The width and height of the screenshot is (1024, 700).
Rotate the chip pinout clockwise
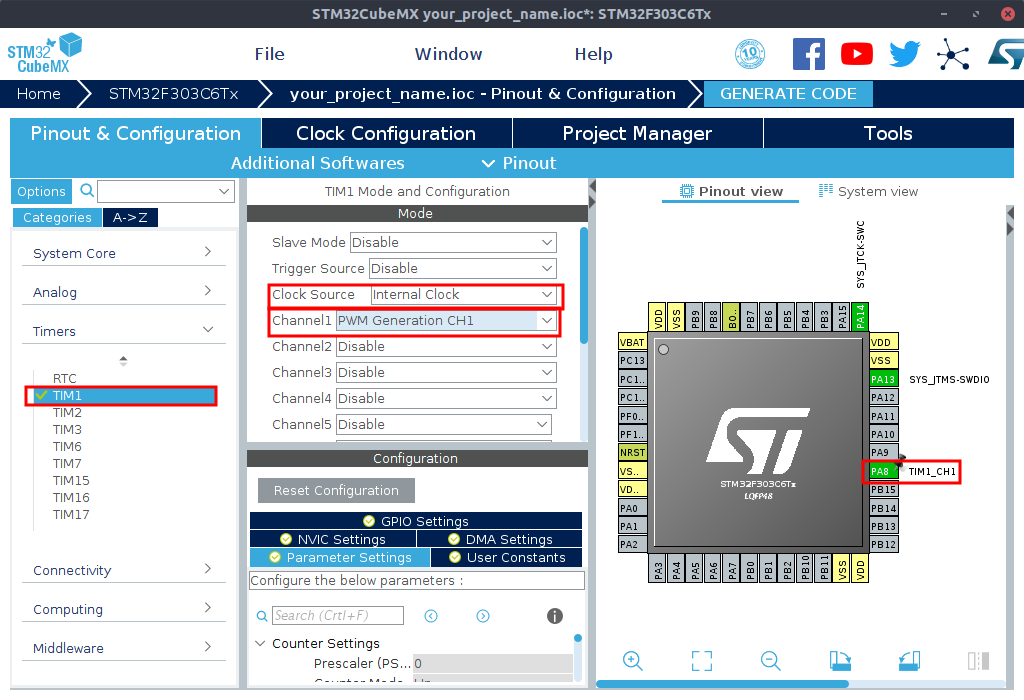tap(840, 660)
